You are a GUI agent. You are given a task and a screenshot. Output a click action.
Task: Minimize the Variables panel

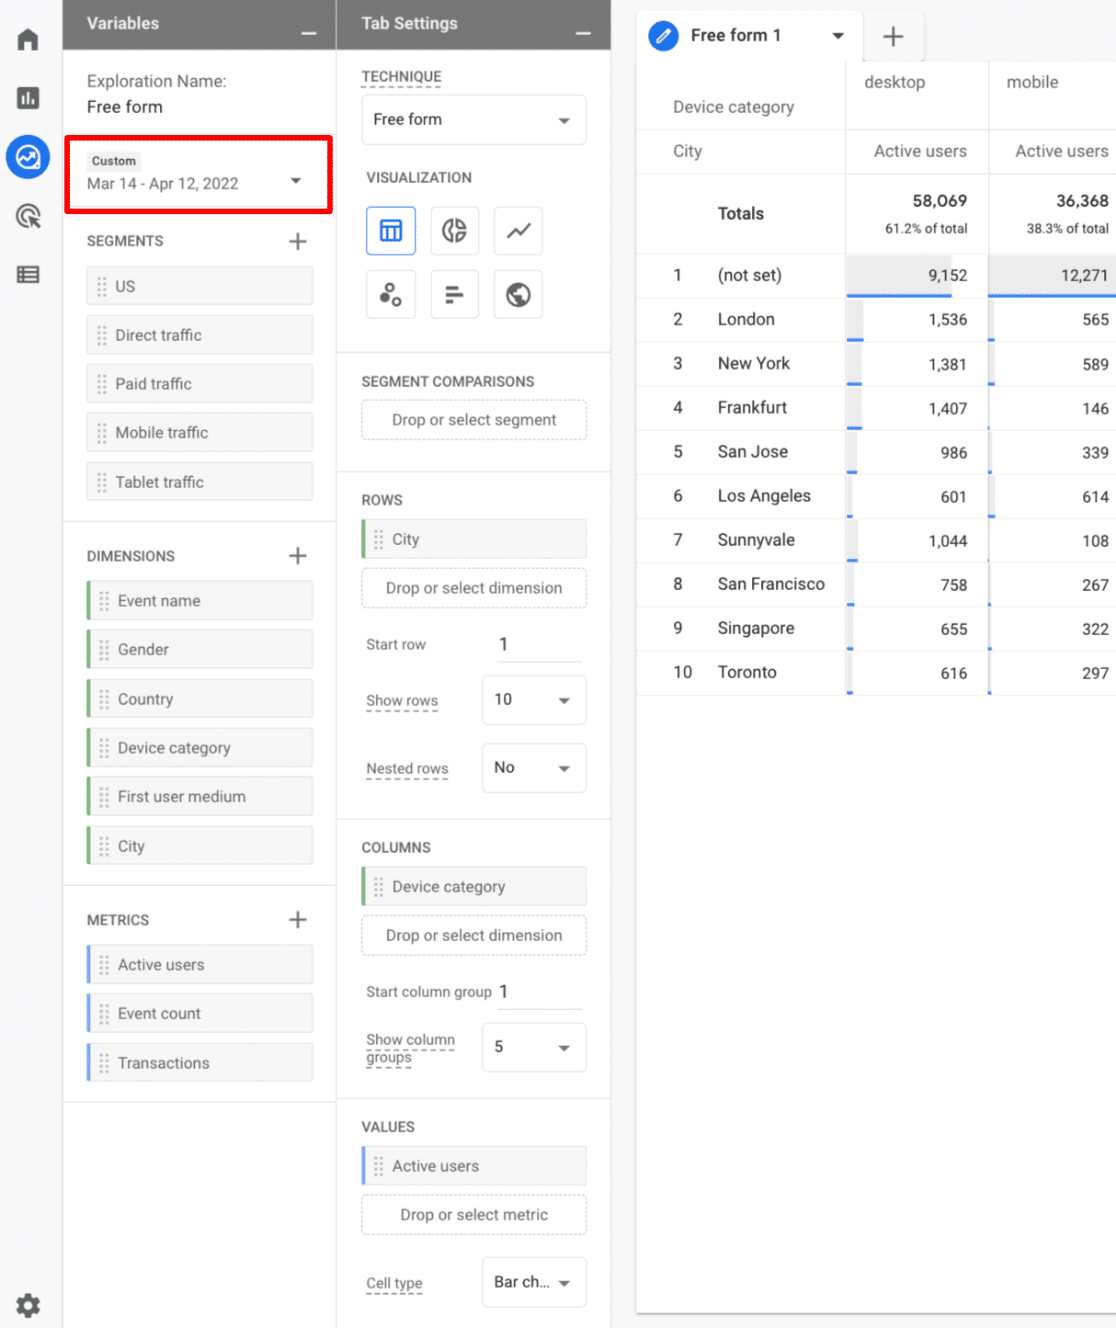(x=309, y=33)
